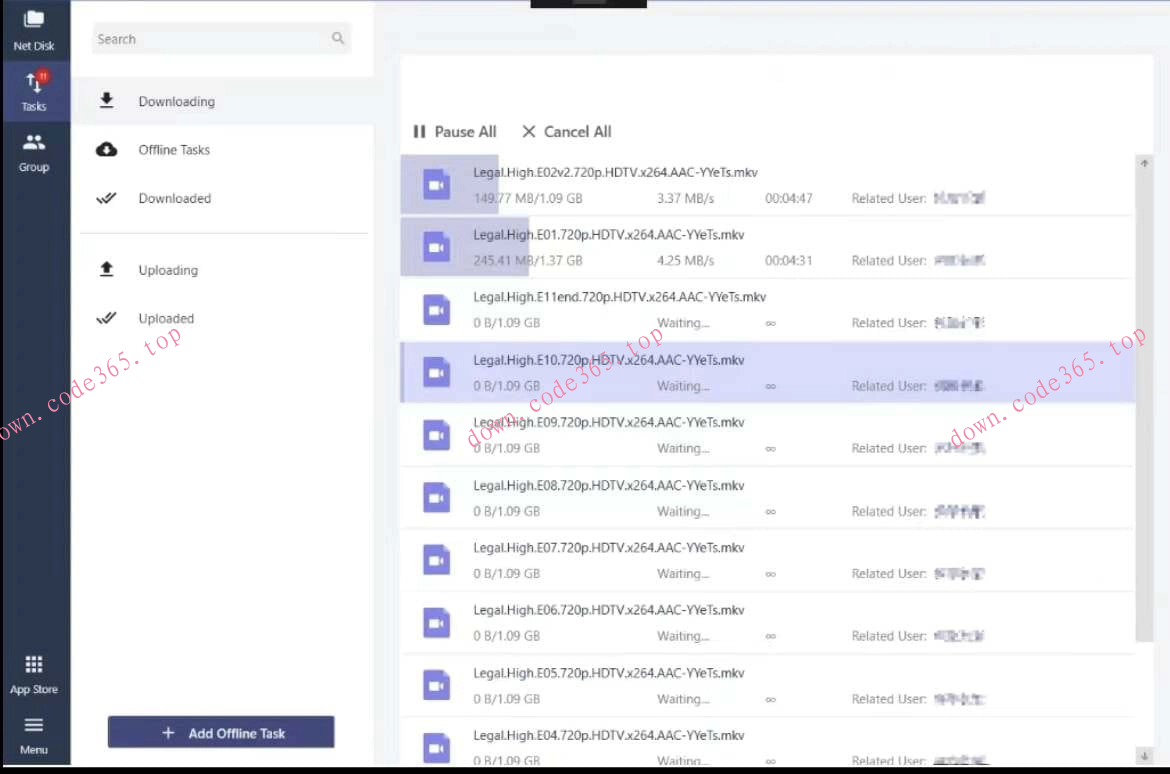Pause all downloads
Viewport: 1170px width, 774px height.
(x=455, y=132)
